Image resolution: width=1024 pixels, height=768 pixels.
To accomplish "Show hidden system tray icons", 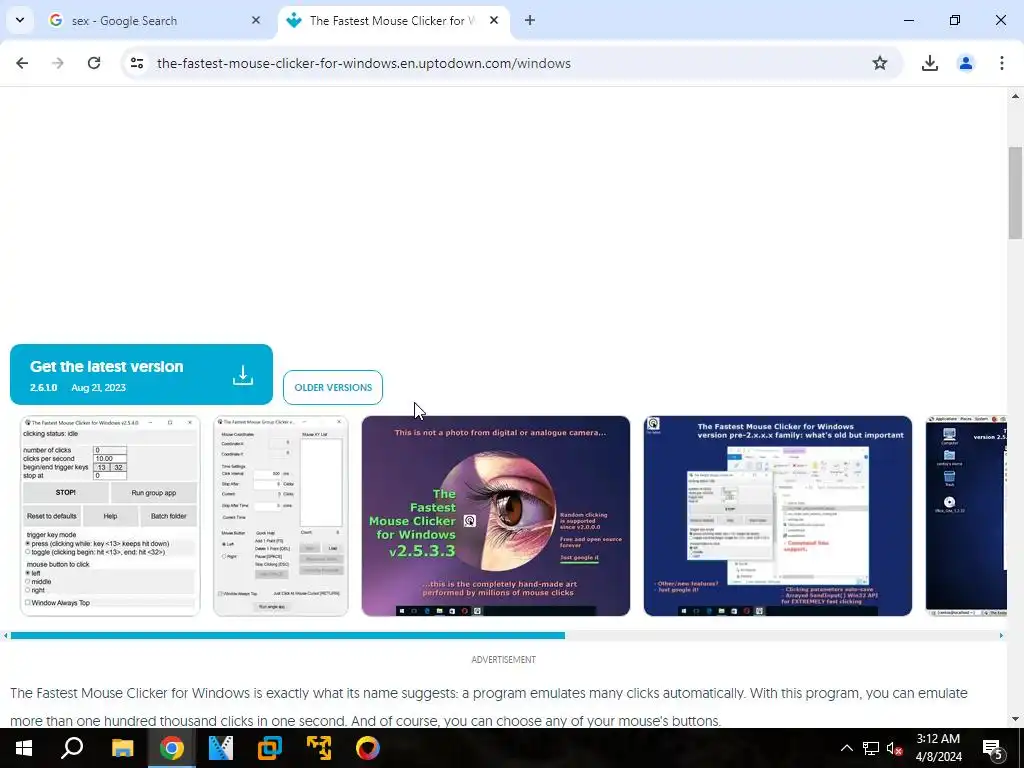I will click(846, 748).
